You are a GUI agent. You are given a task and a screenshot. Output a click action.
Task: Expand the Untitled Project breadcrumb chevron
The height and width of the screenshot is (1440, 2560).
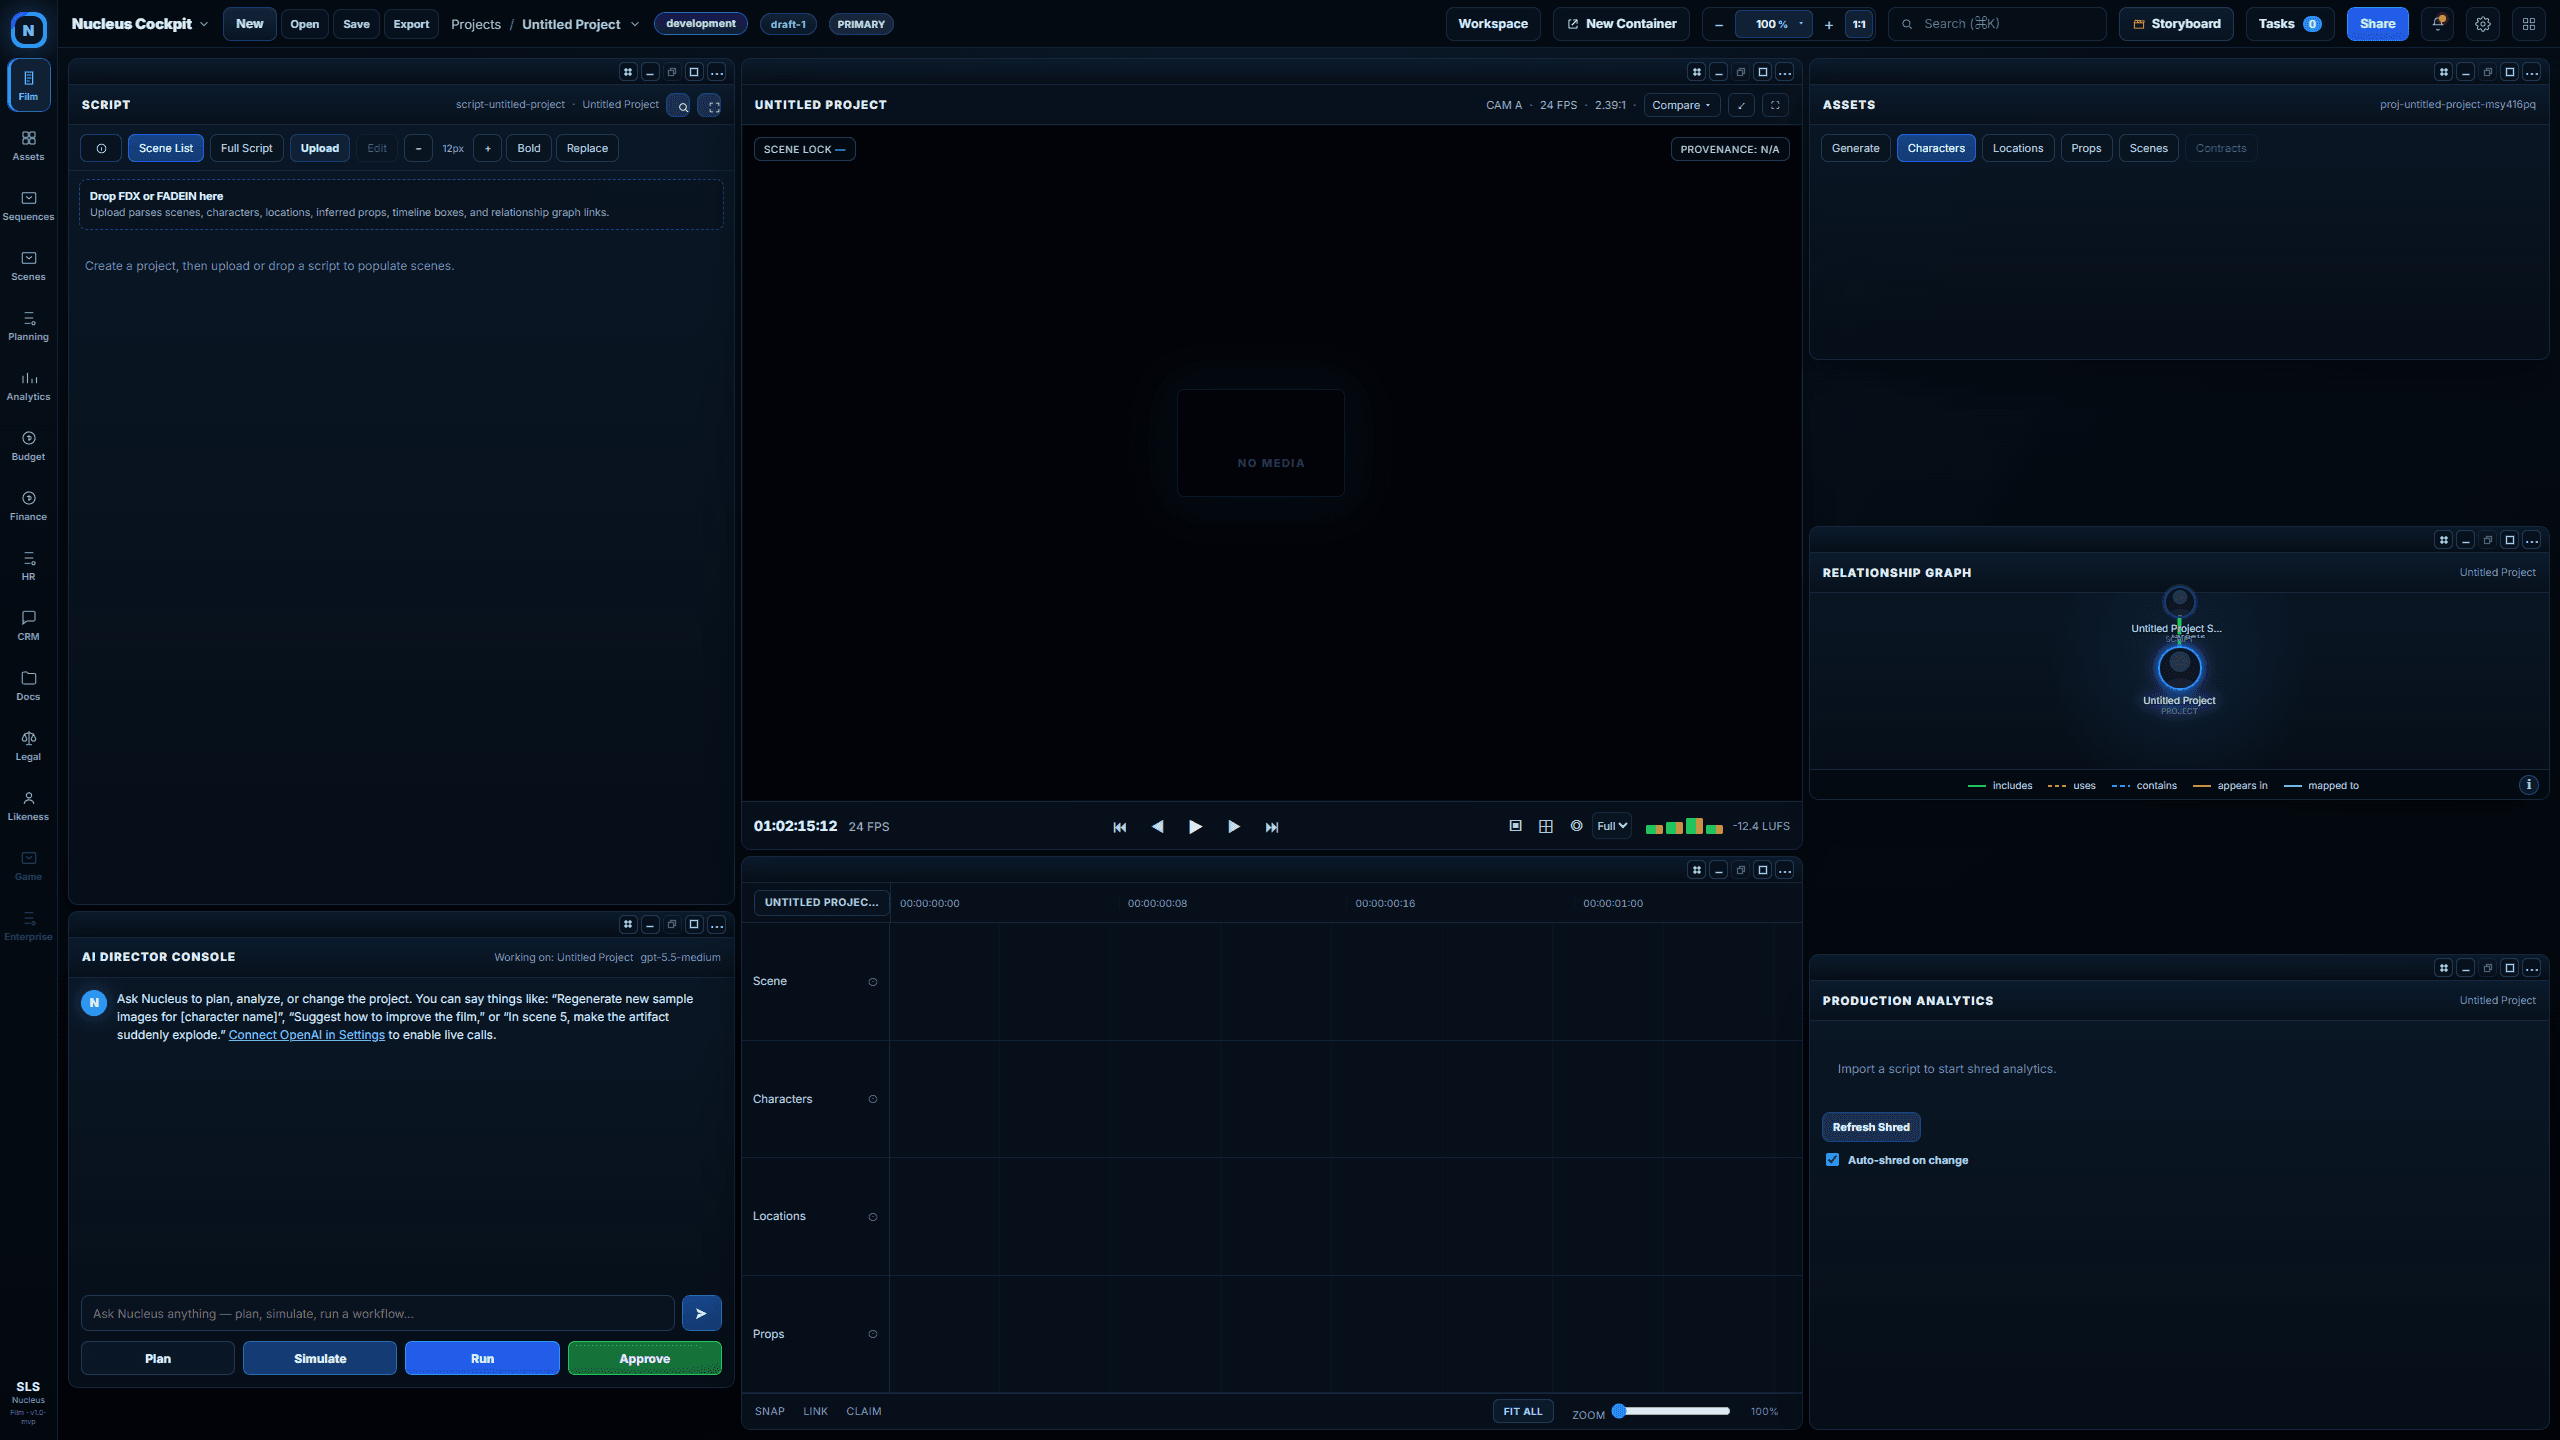[x=635, y=24]
